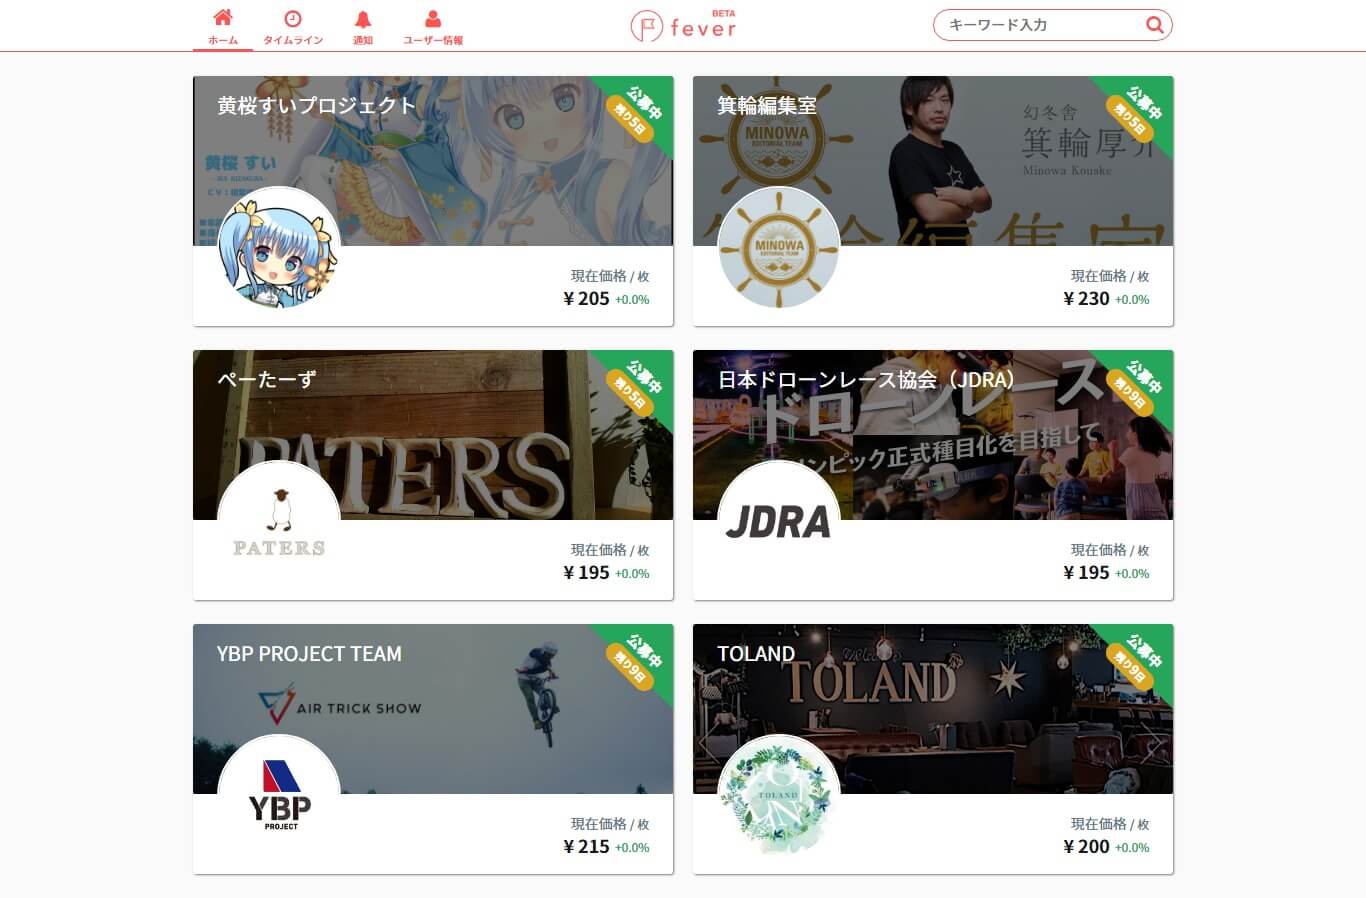Click the blue-haired anime girl avatar
Viewport: 1366px width, 898px height.
[x=279, y=247]
